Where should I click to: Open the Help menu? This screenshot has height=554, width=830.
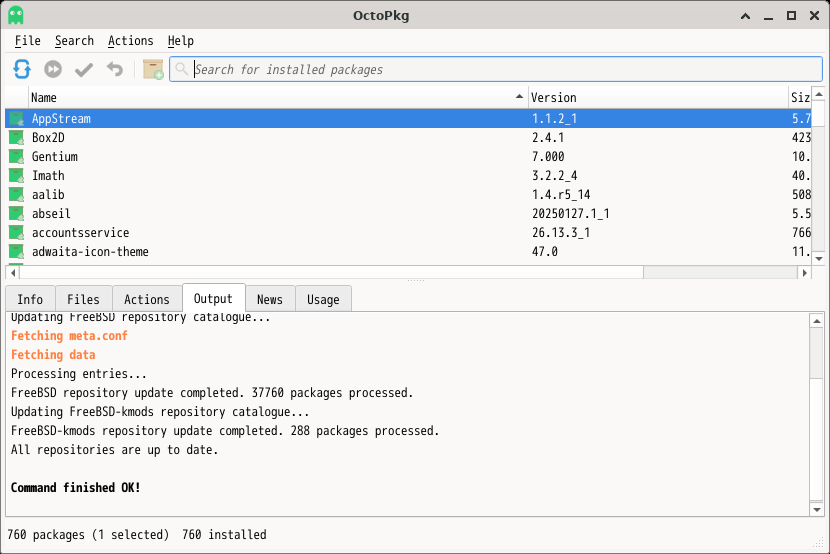181,41
